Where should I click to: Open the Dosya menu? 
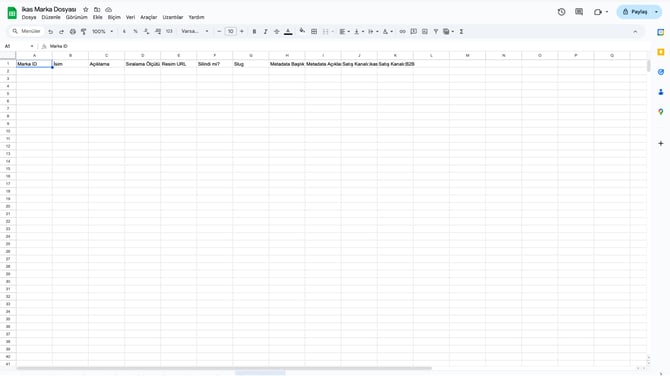pyautogui.click(x=29, y=18)
